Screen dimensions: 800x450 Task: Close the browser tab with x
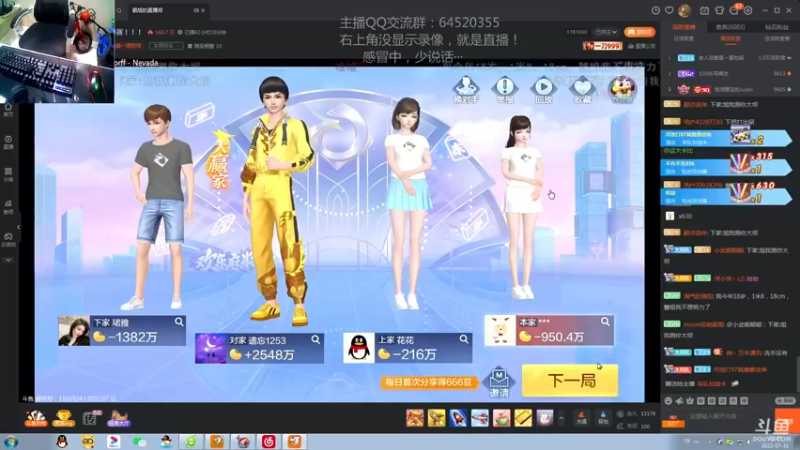[203, 10]
